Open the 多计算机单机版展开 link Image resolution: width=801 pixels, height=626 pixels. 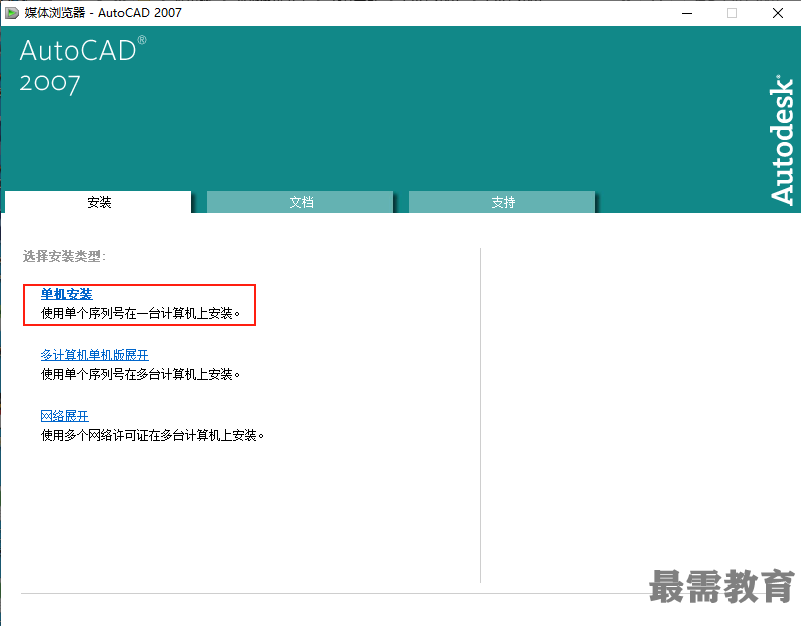pos(95,355)
